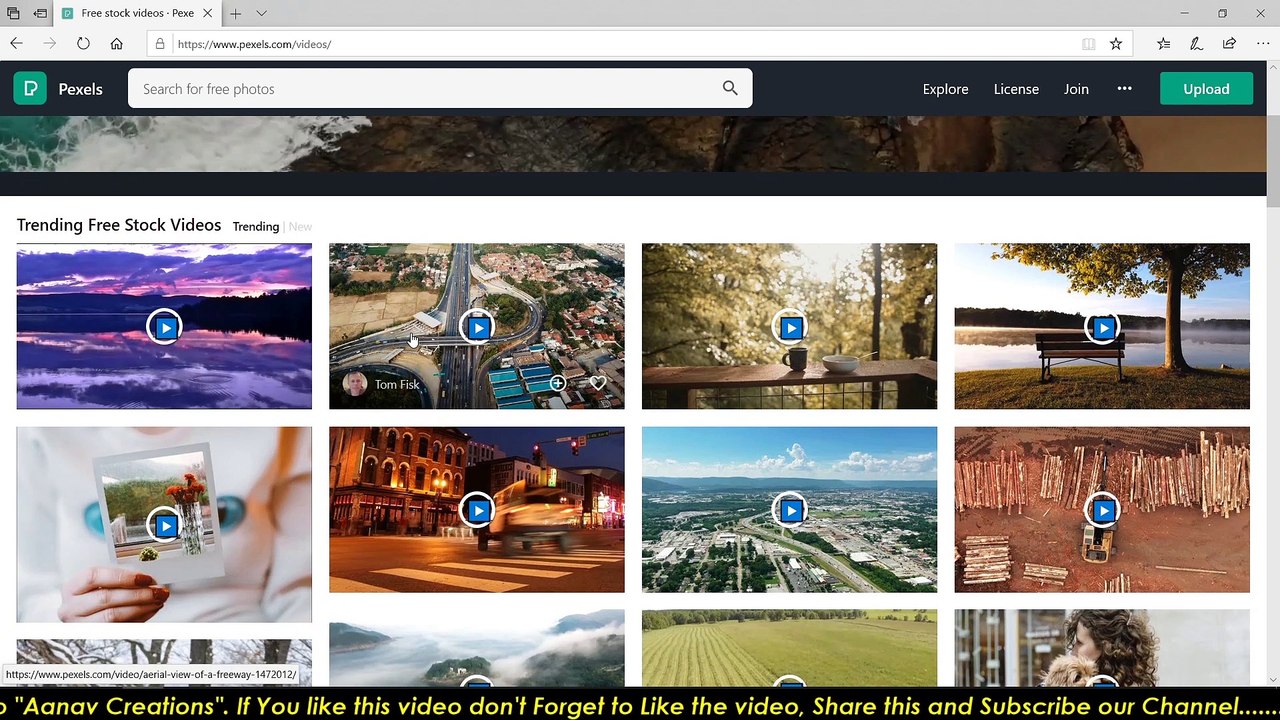
Task: Go back using the browser back arrow
Action: (16, 44)
